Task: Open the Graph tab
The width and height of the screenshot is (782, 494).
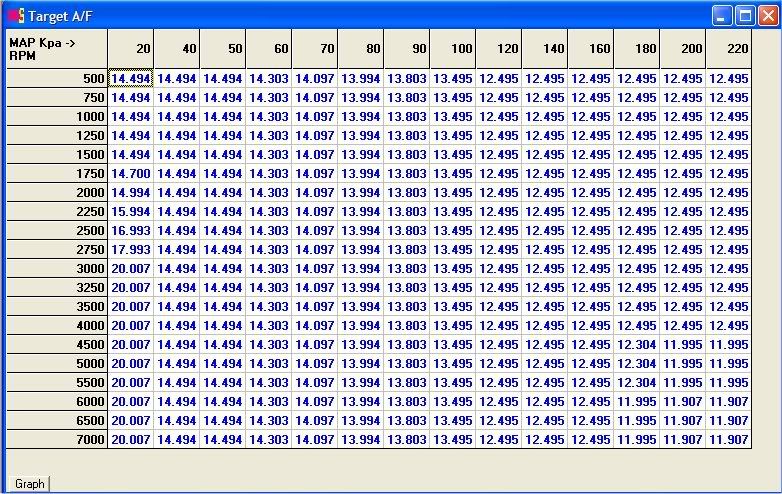Action: coord(29,484)
